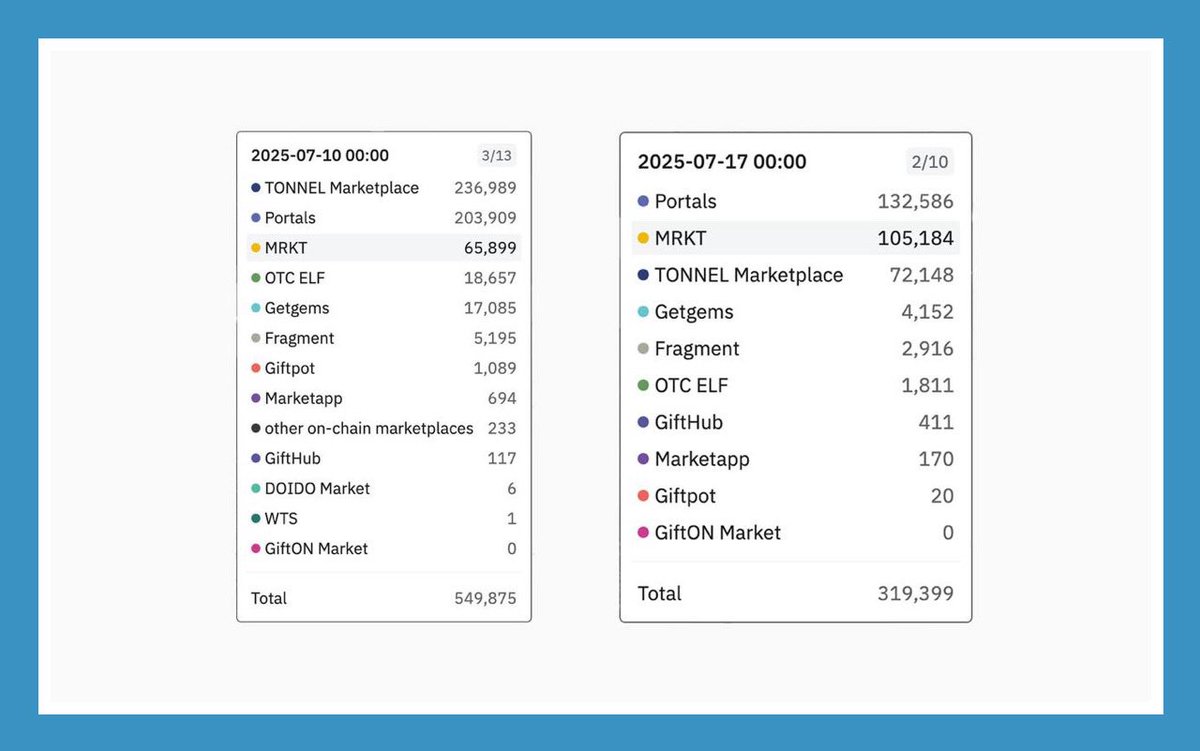This screenshot has height=751, width=1200.
Task: Click Getgems' color dot in the 2025-07-17 list
Action: tap(643, 312)
